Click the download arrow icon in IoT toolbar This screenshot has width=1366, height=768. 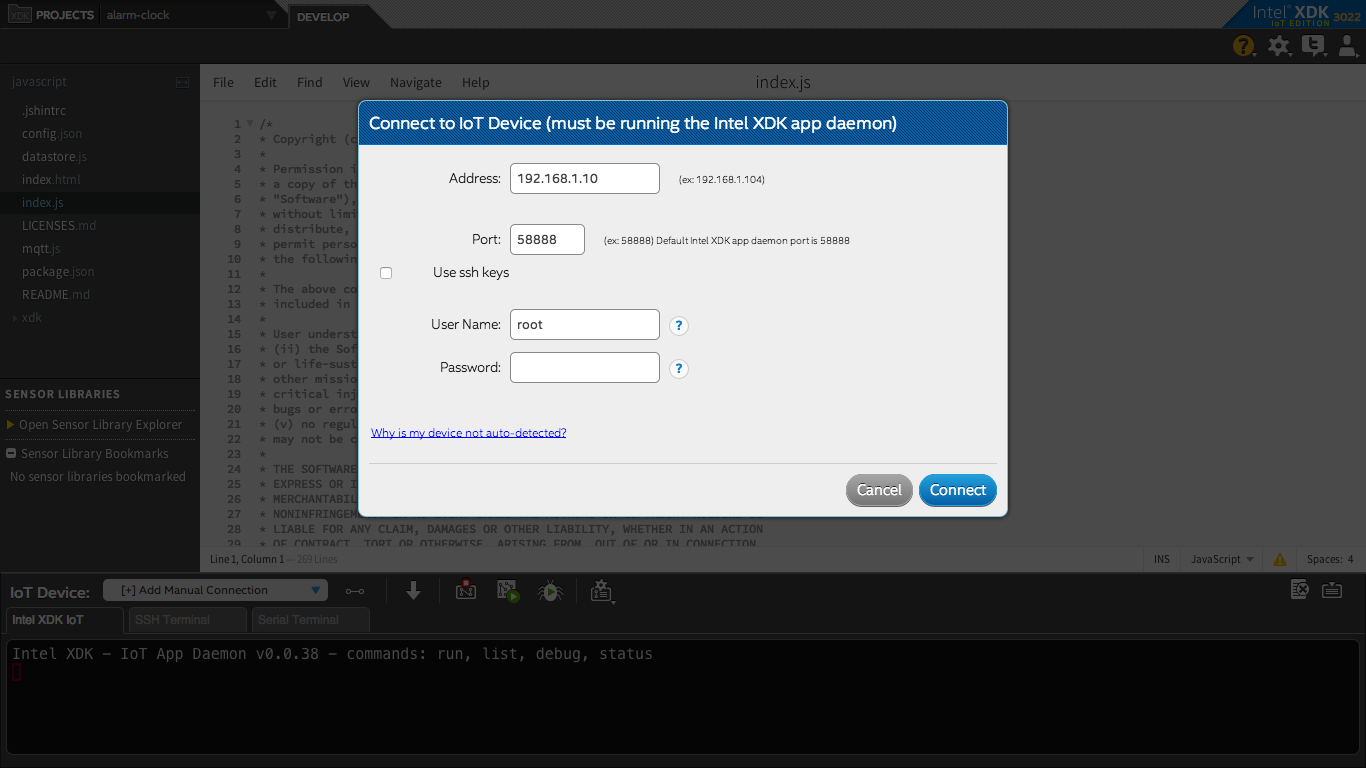click(413, 591)
